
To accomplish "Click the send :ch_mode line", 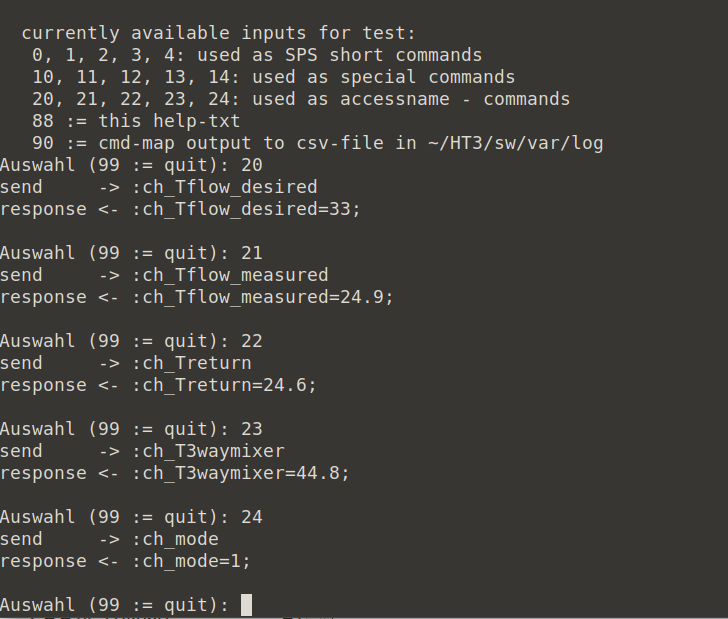I will pyautogui.click(x=109, y=539).
